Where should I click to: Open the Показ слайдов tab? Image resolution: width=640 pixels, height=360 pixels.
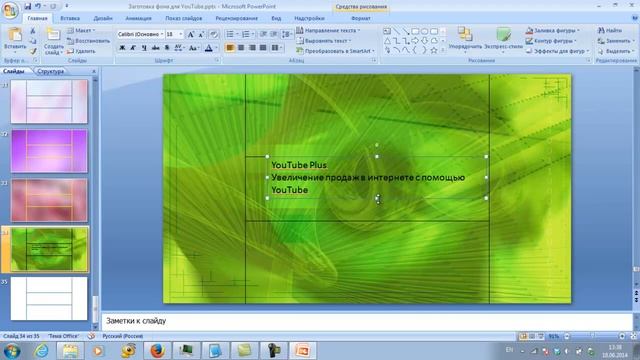pyautogui.click(x=183, y=18)
